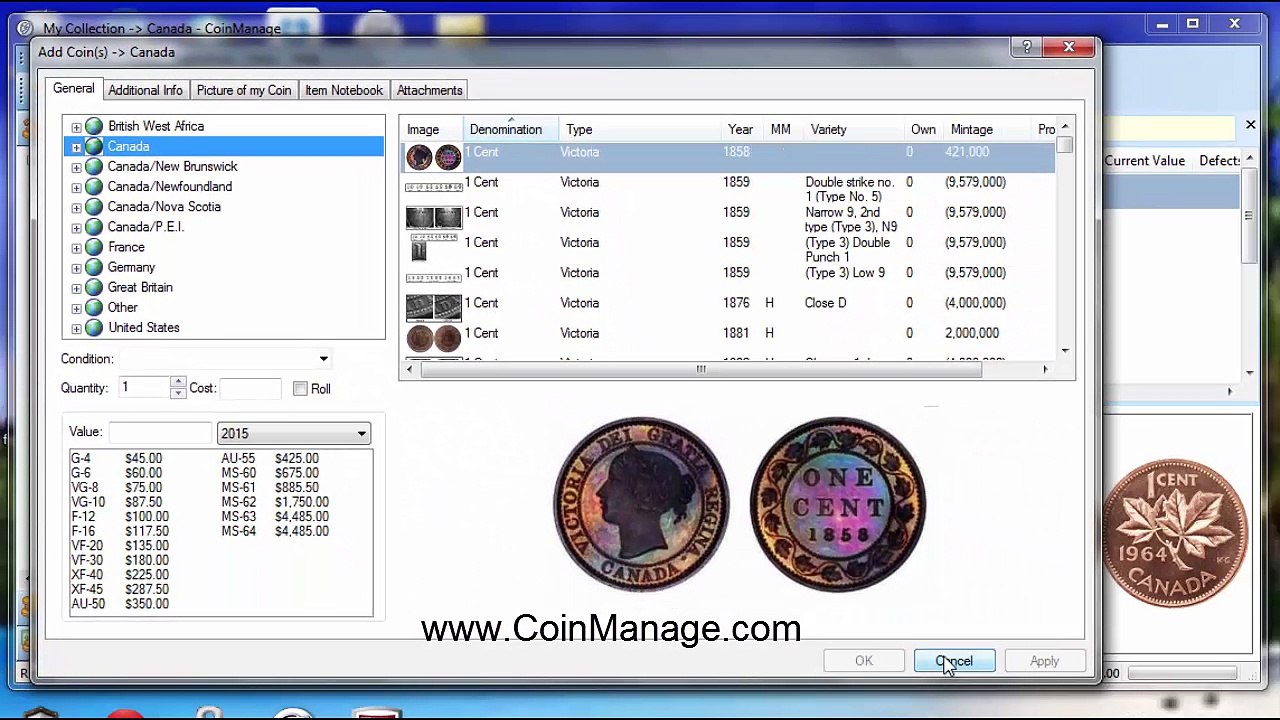Expand the Germany tree node
The image size is (1280, 720).
coord(76,268)
